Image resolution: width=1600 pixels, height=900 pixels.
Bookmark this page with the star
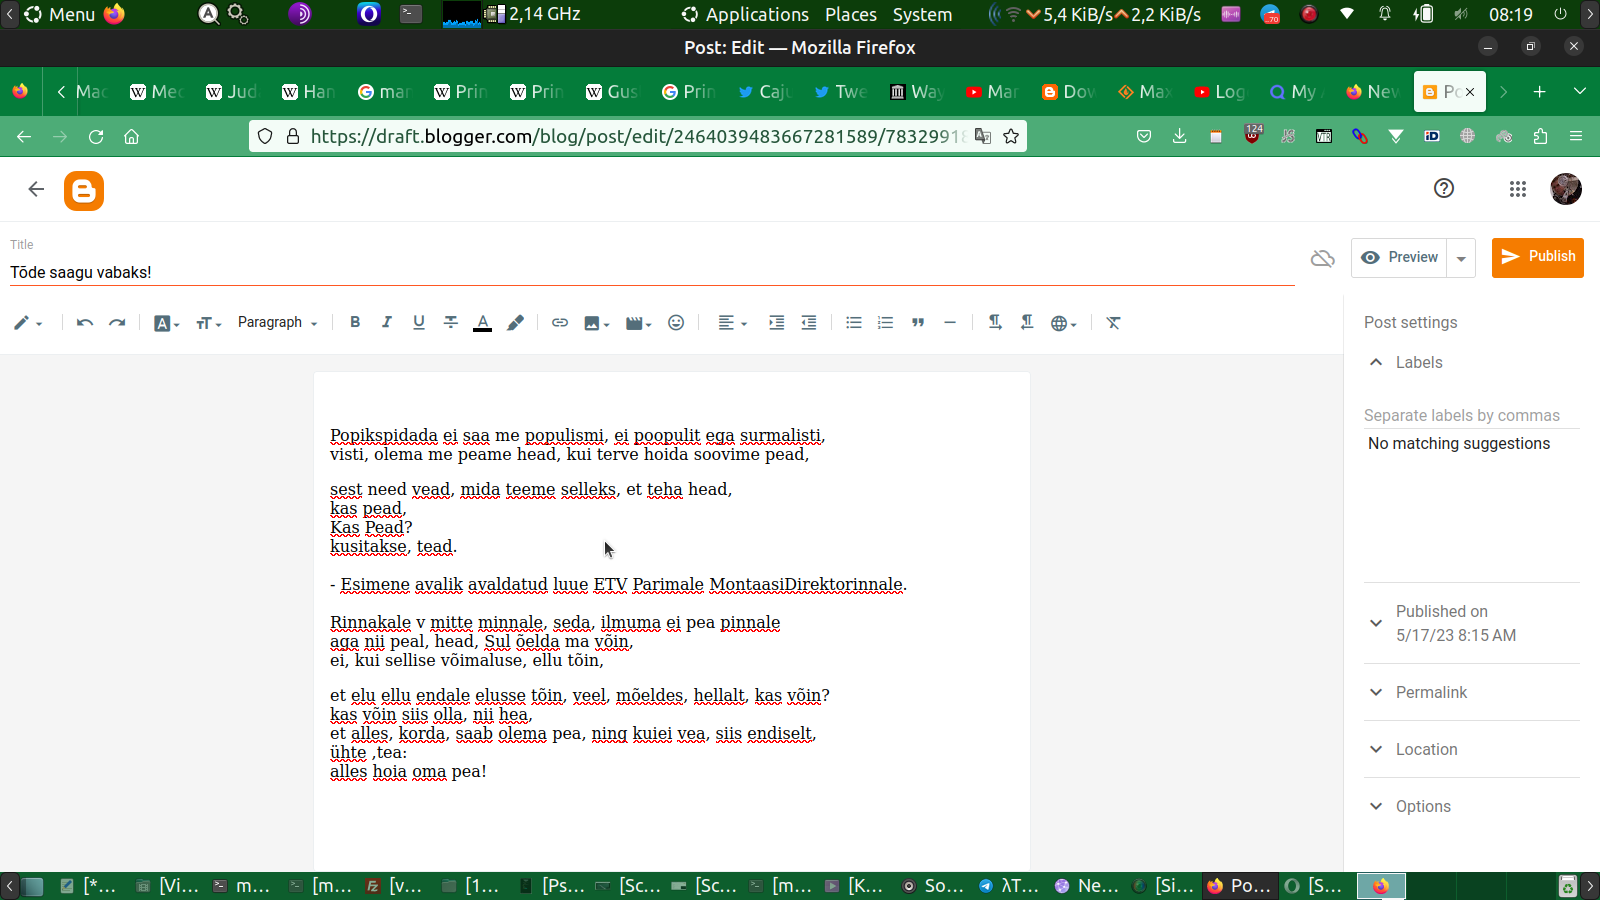pos(1011,136)
